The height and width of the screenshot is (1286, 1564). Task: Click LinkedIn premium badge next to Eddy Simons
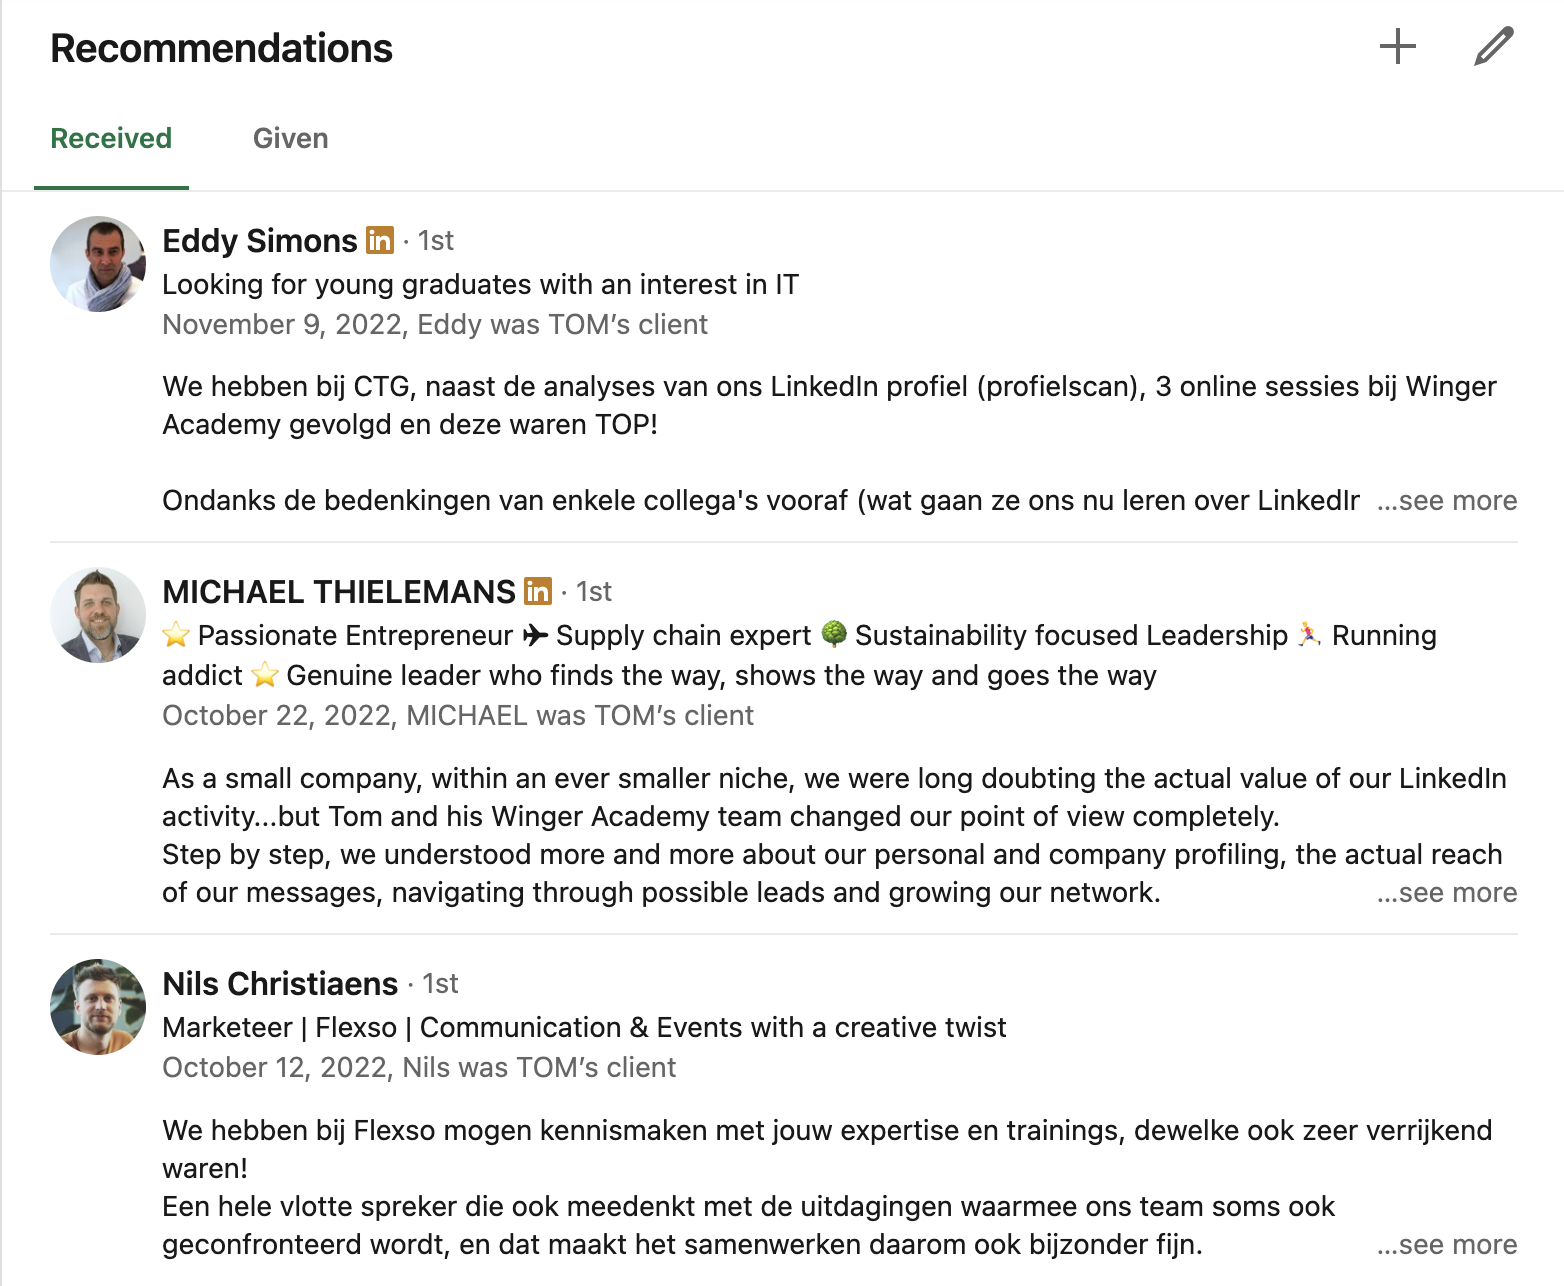click(380, 240)
